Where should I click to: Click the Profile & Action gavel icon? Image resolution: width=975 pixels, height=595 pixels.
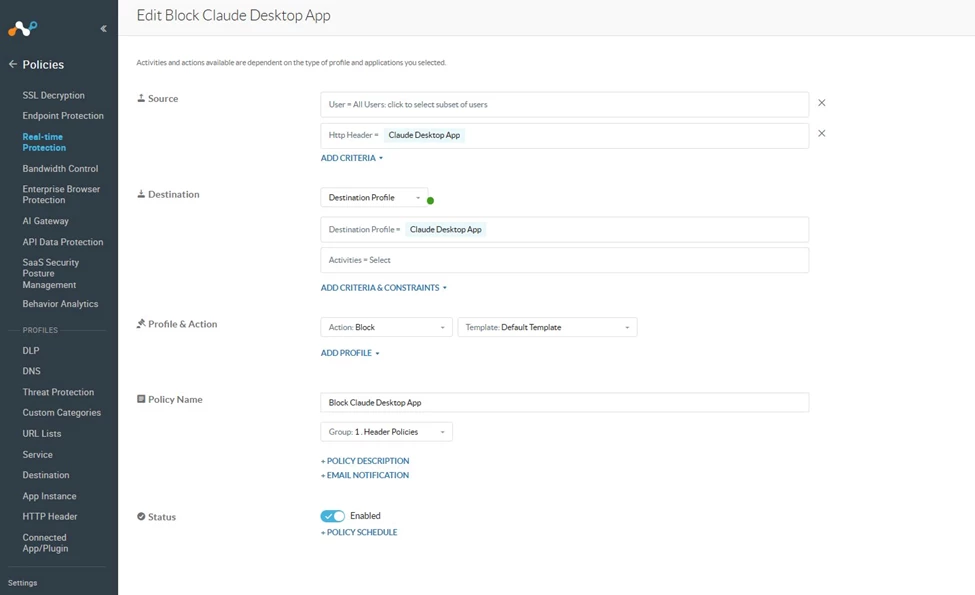point(141,324)
